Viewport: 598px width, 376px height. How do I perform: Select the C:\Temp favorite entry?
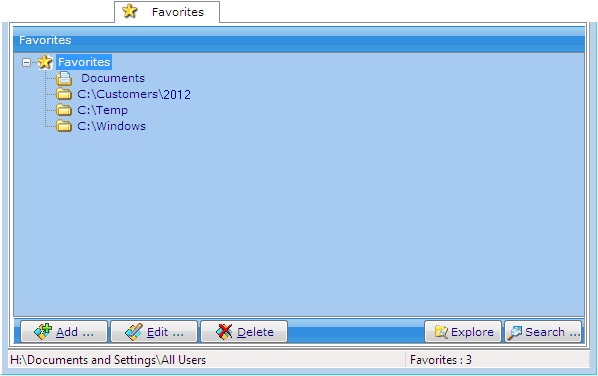pyautogui.click(x=102, y=110)
